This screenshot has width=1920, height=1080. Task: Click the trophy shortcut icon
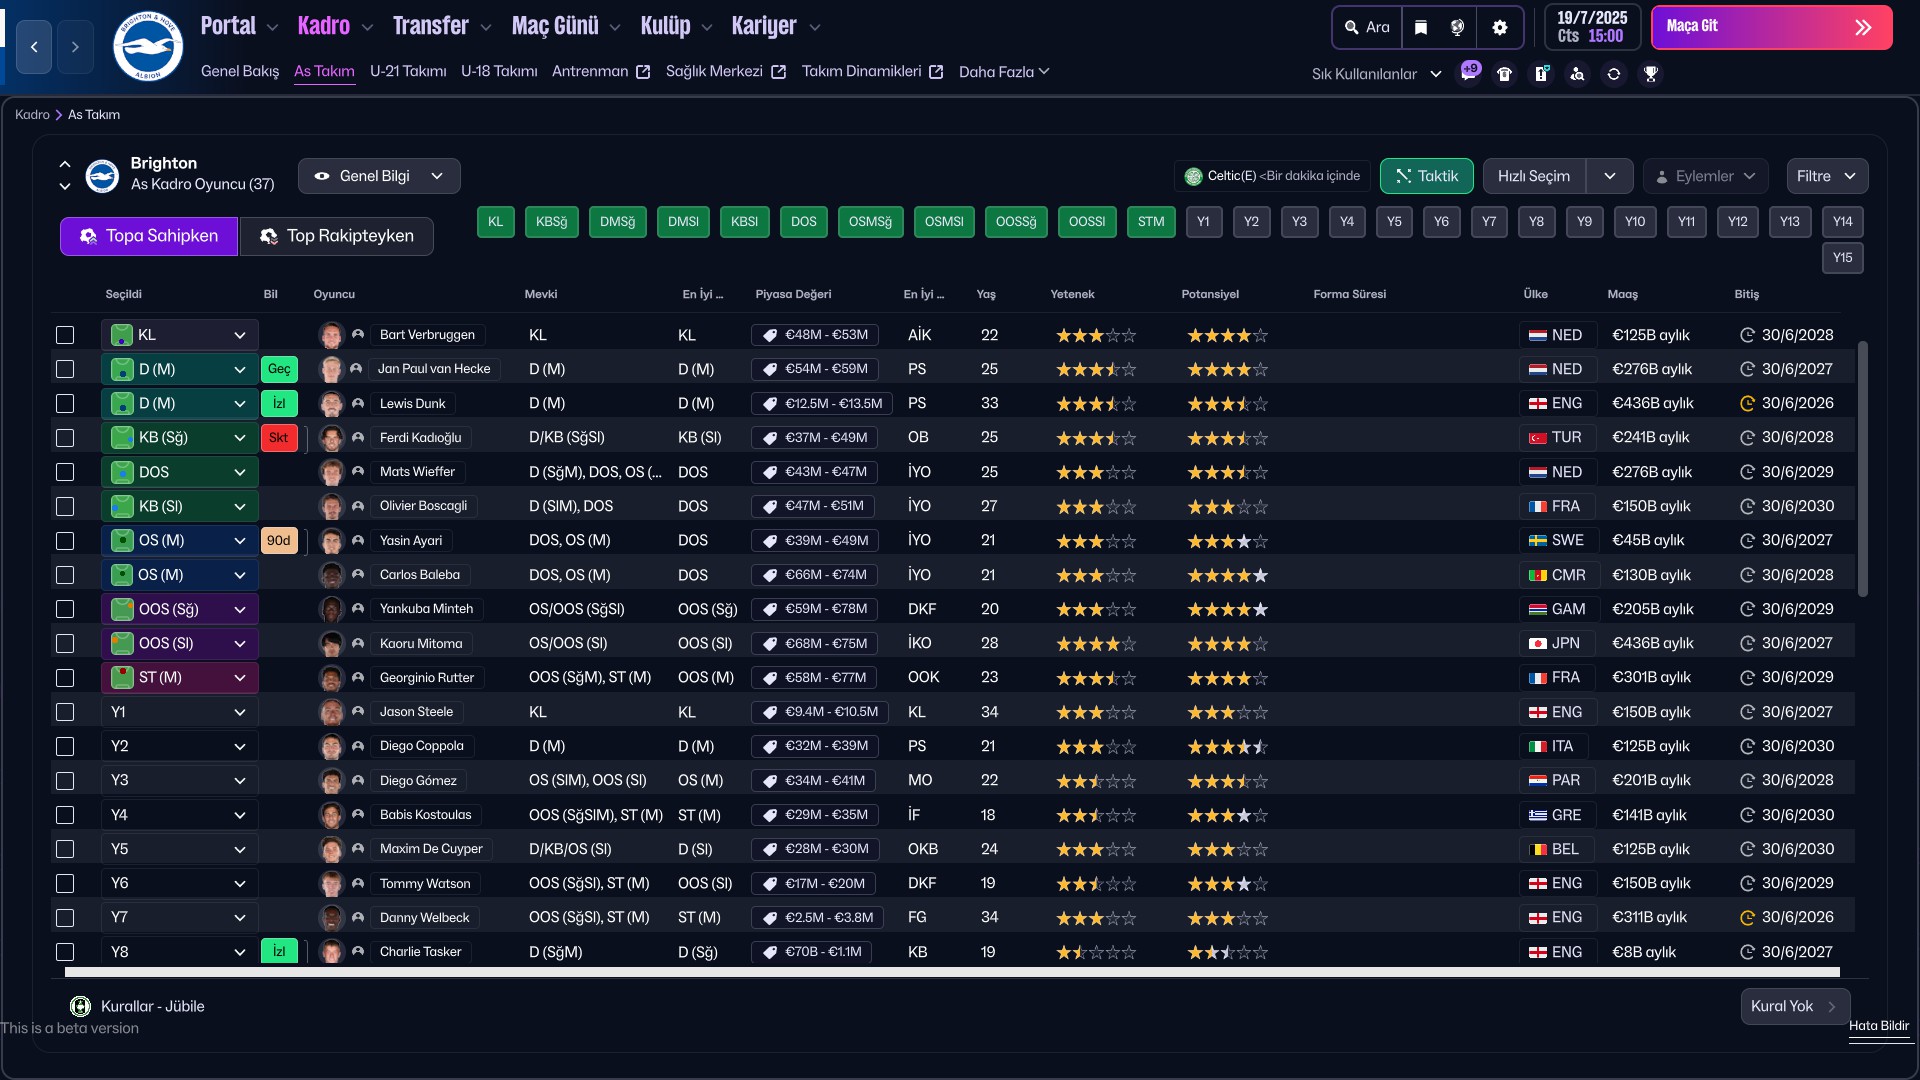click(1651, 73)
